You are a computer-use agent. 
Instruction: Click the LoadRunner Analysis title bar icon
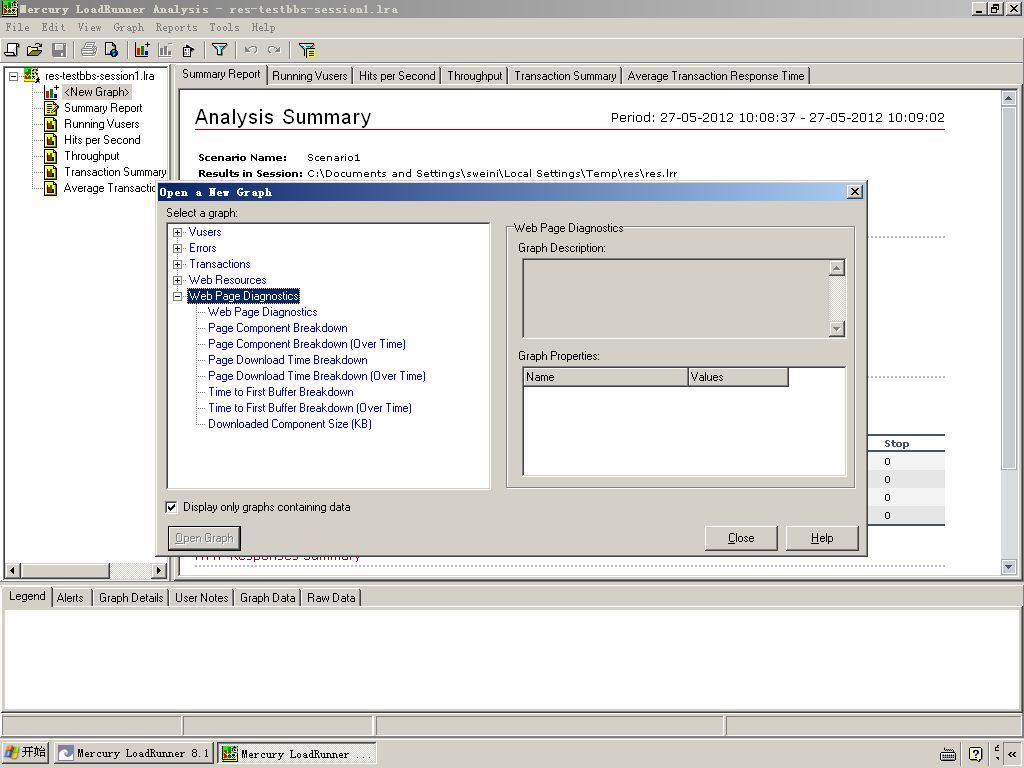[x=9, y=8]
